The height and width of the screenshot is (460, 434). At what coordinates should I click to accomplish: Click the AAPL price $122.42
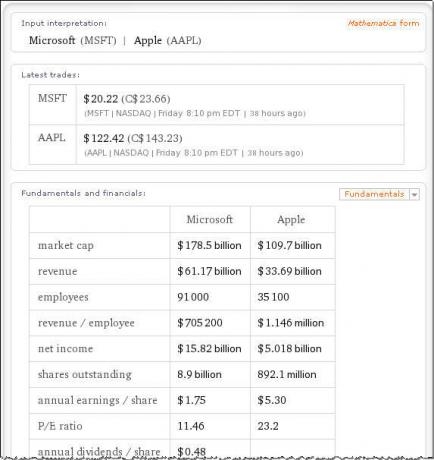coord(104,138)
